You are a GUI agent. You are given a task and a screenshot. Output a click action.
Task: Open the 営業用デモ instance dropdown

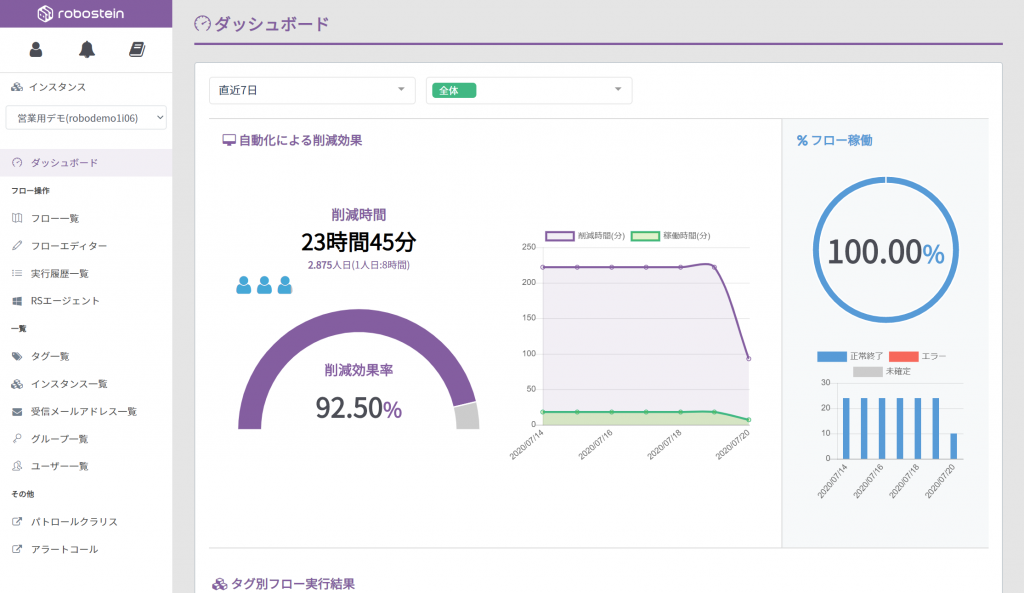coord(86,118)
